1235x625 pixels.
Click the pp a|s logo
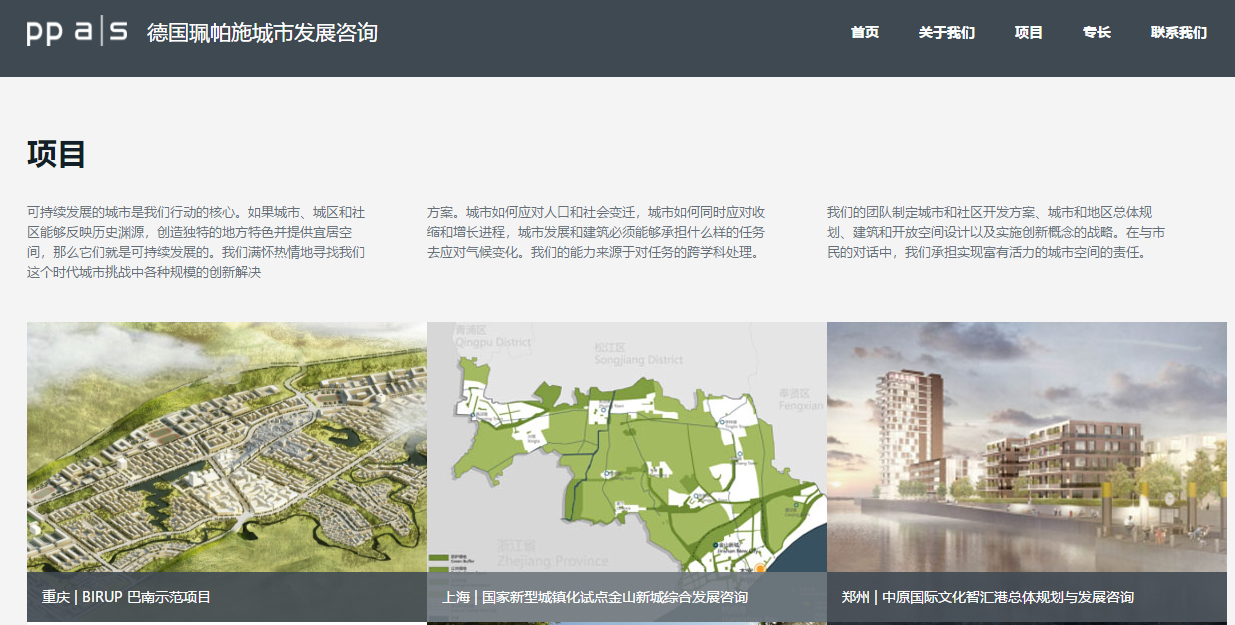77,32
